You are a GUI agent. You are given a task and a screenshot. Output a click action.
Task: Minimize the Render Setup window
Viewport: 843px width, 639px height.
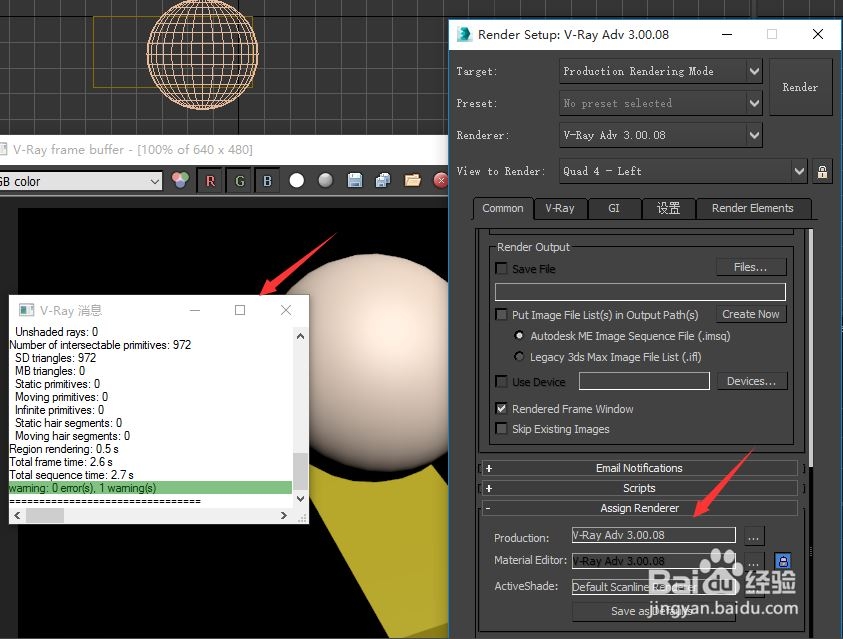(727, 34)
